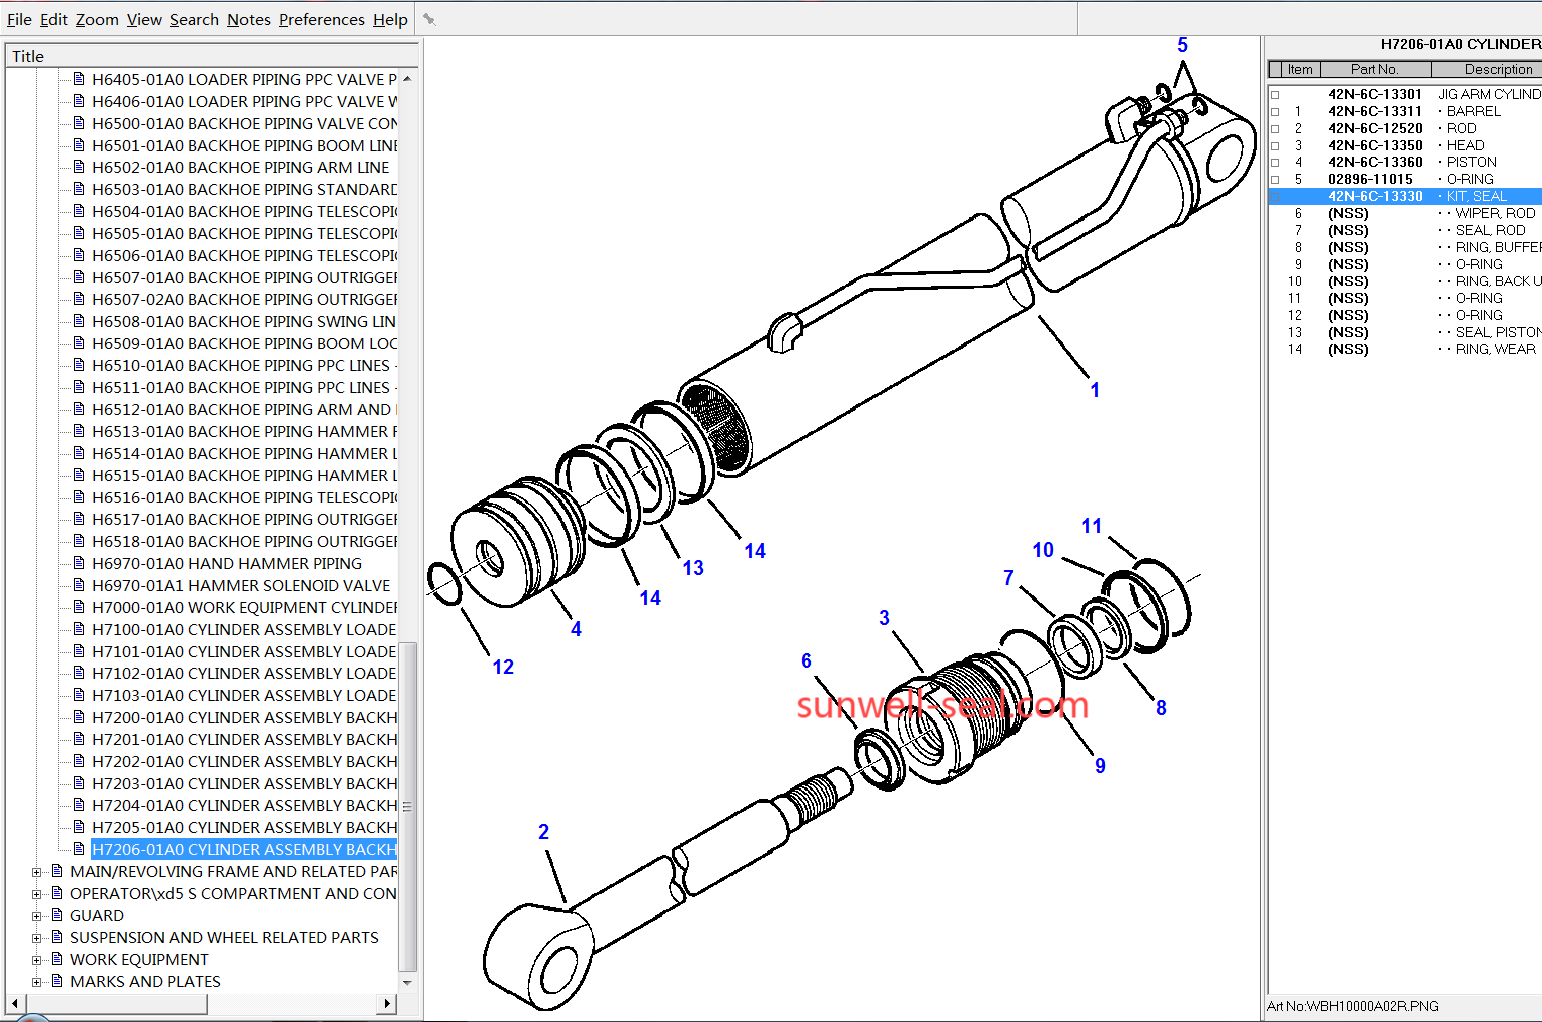The height and width of the screenshot is (1022, 1542).
Task: Expand the WORK EQUIPMENT tree node
Action: 37,960
